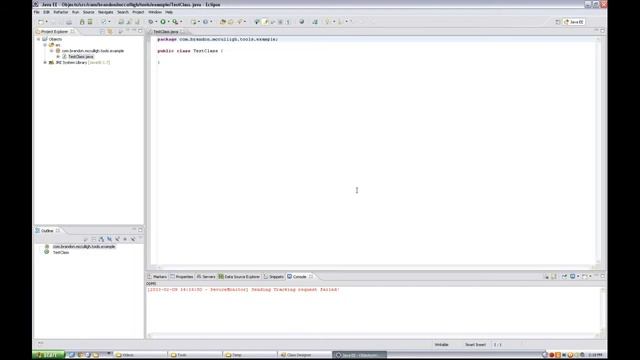640x360 pixels.
Task: Click the New file toolbar icon
Action: pyautogui.click(x=41, y=22)
